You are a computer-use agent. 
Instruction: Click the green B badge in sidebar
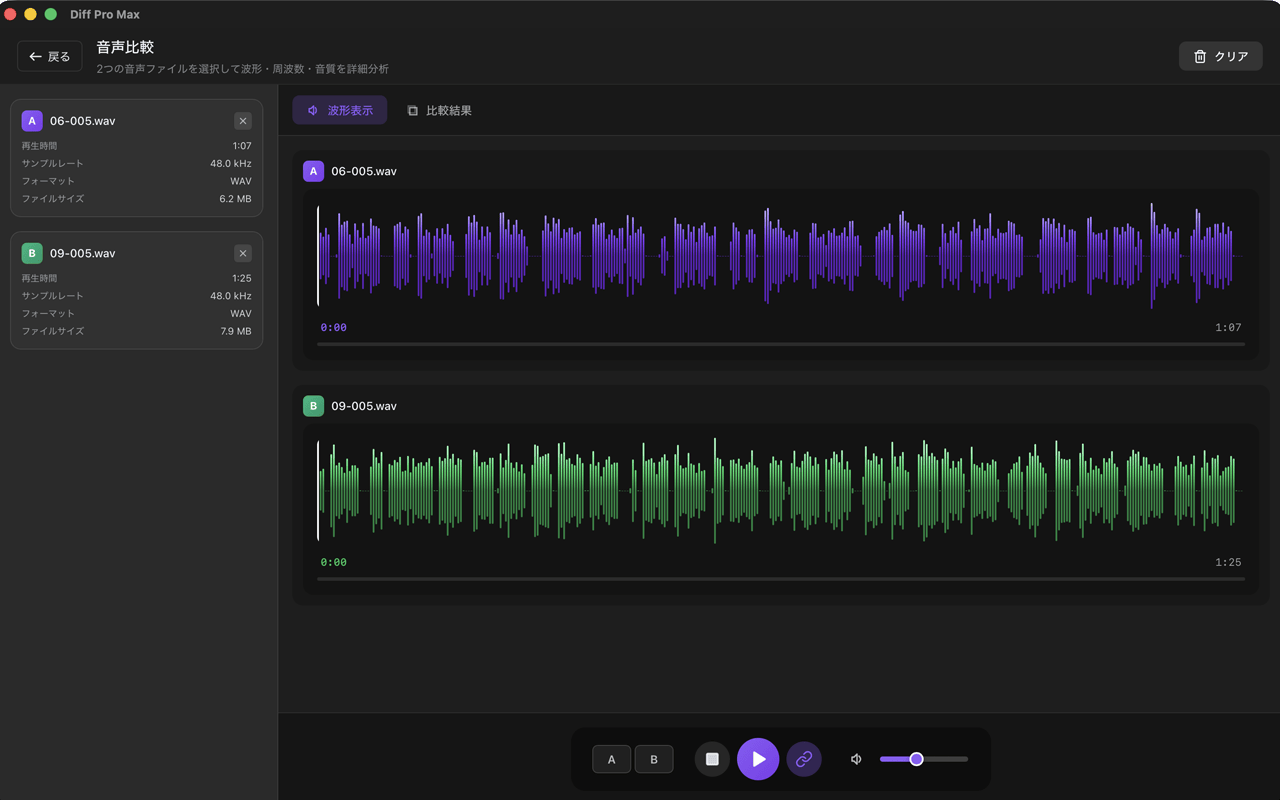point(32,253)
